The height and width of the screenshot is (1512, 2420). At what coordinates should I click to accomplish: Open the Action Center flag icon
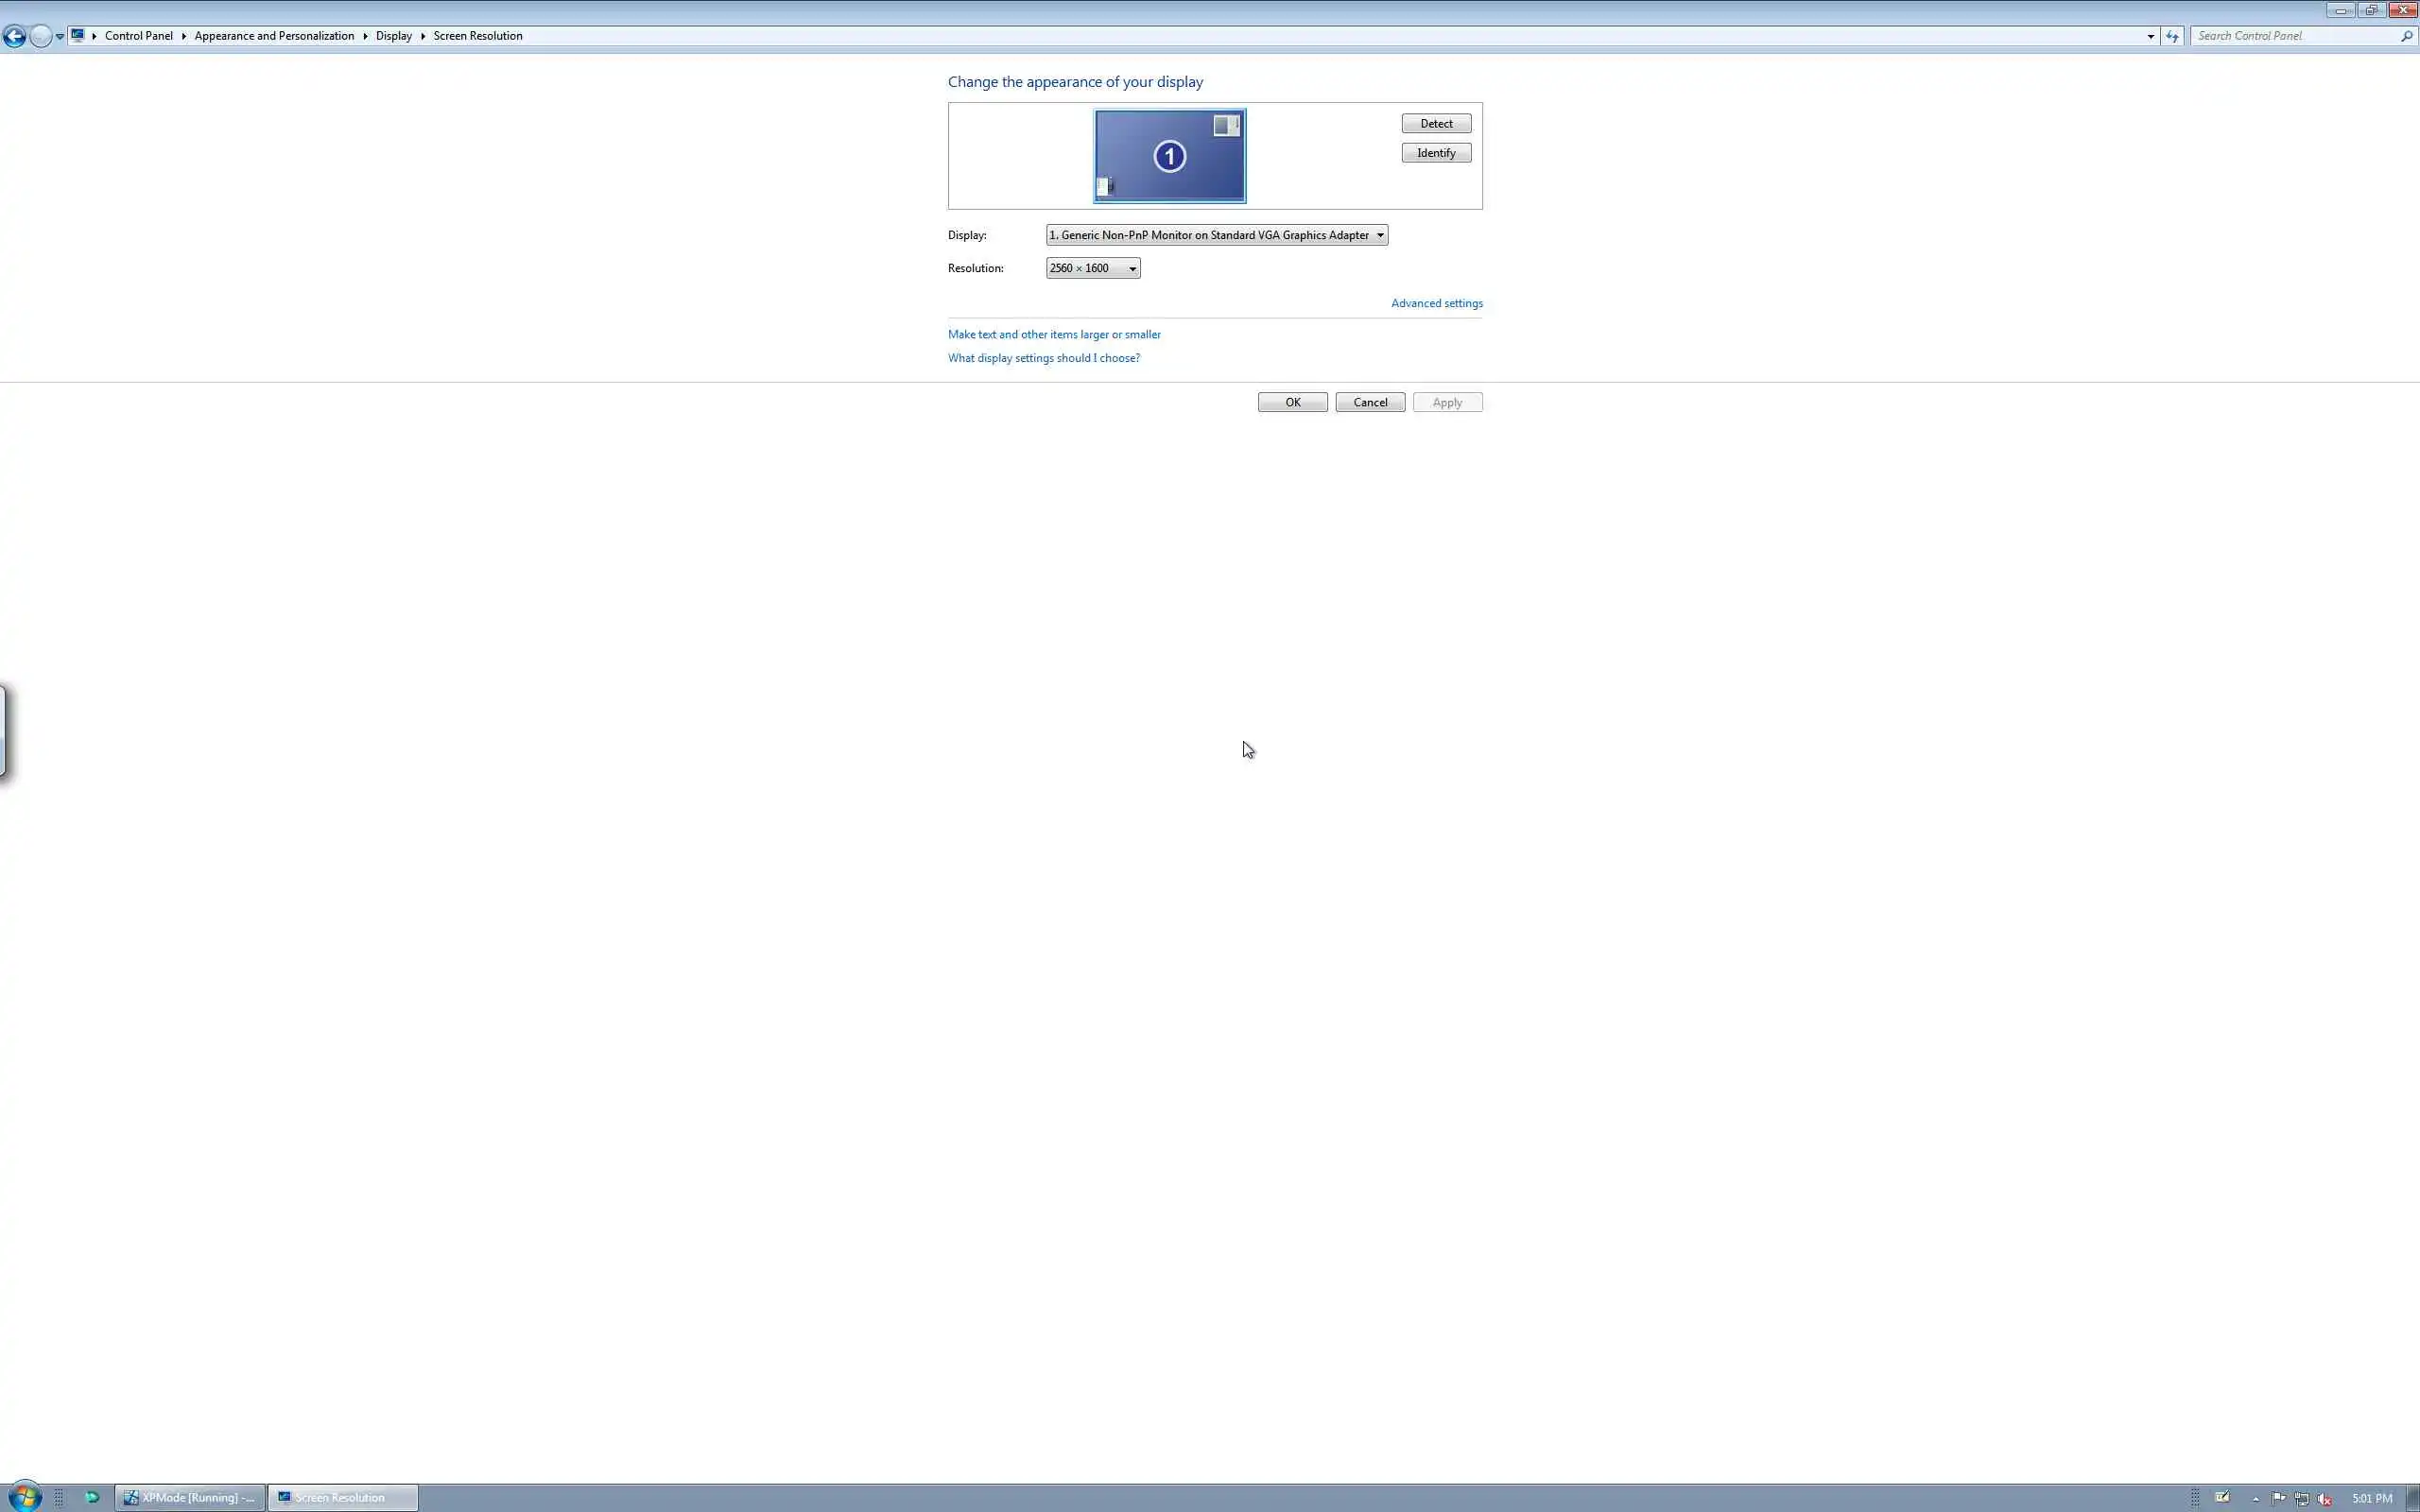click(x=2278, y=1498)
